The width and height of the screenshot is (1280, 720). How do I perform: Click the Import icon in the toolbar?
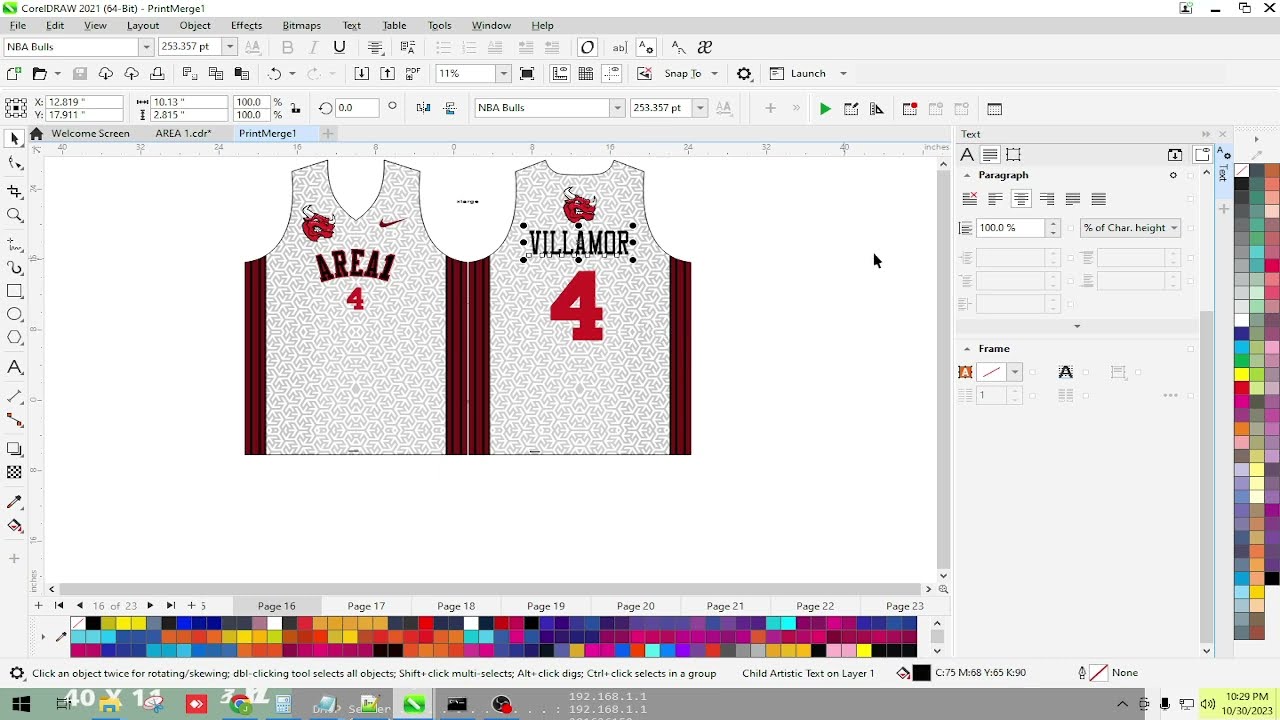361,73
